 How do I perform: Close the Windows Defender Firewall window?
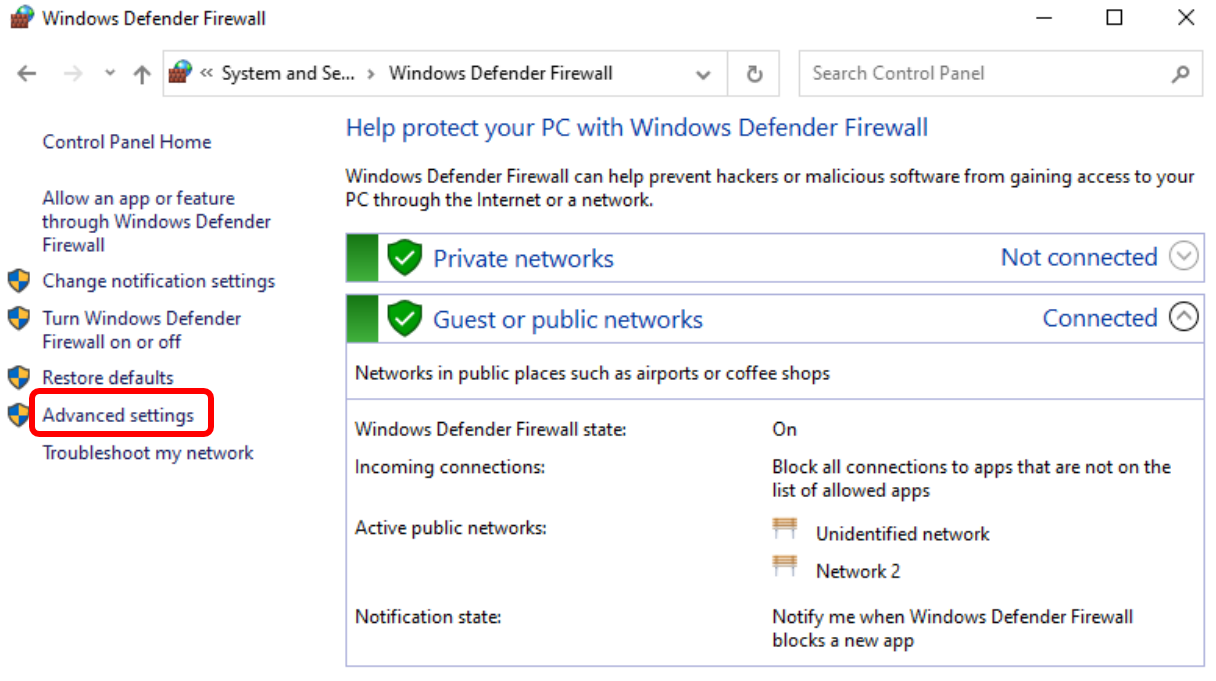1185,18
